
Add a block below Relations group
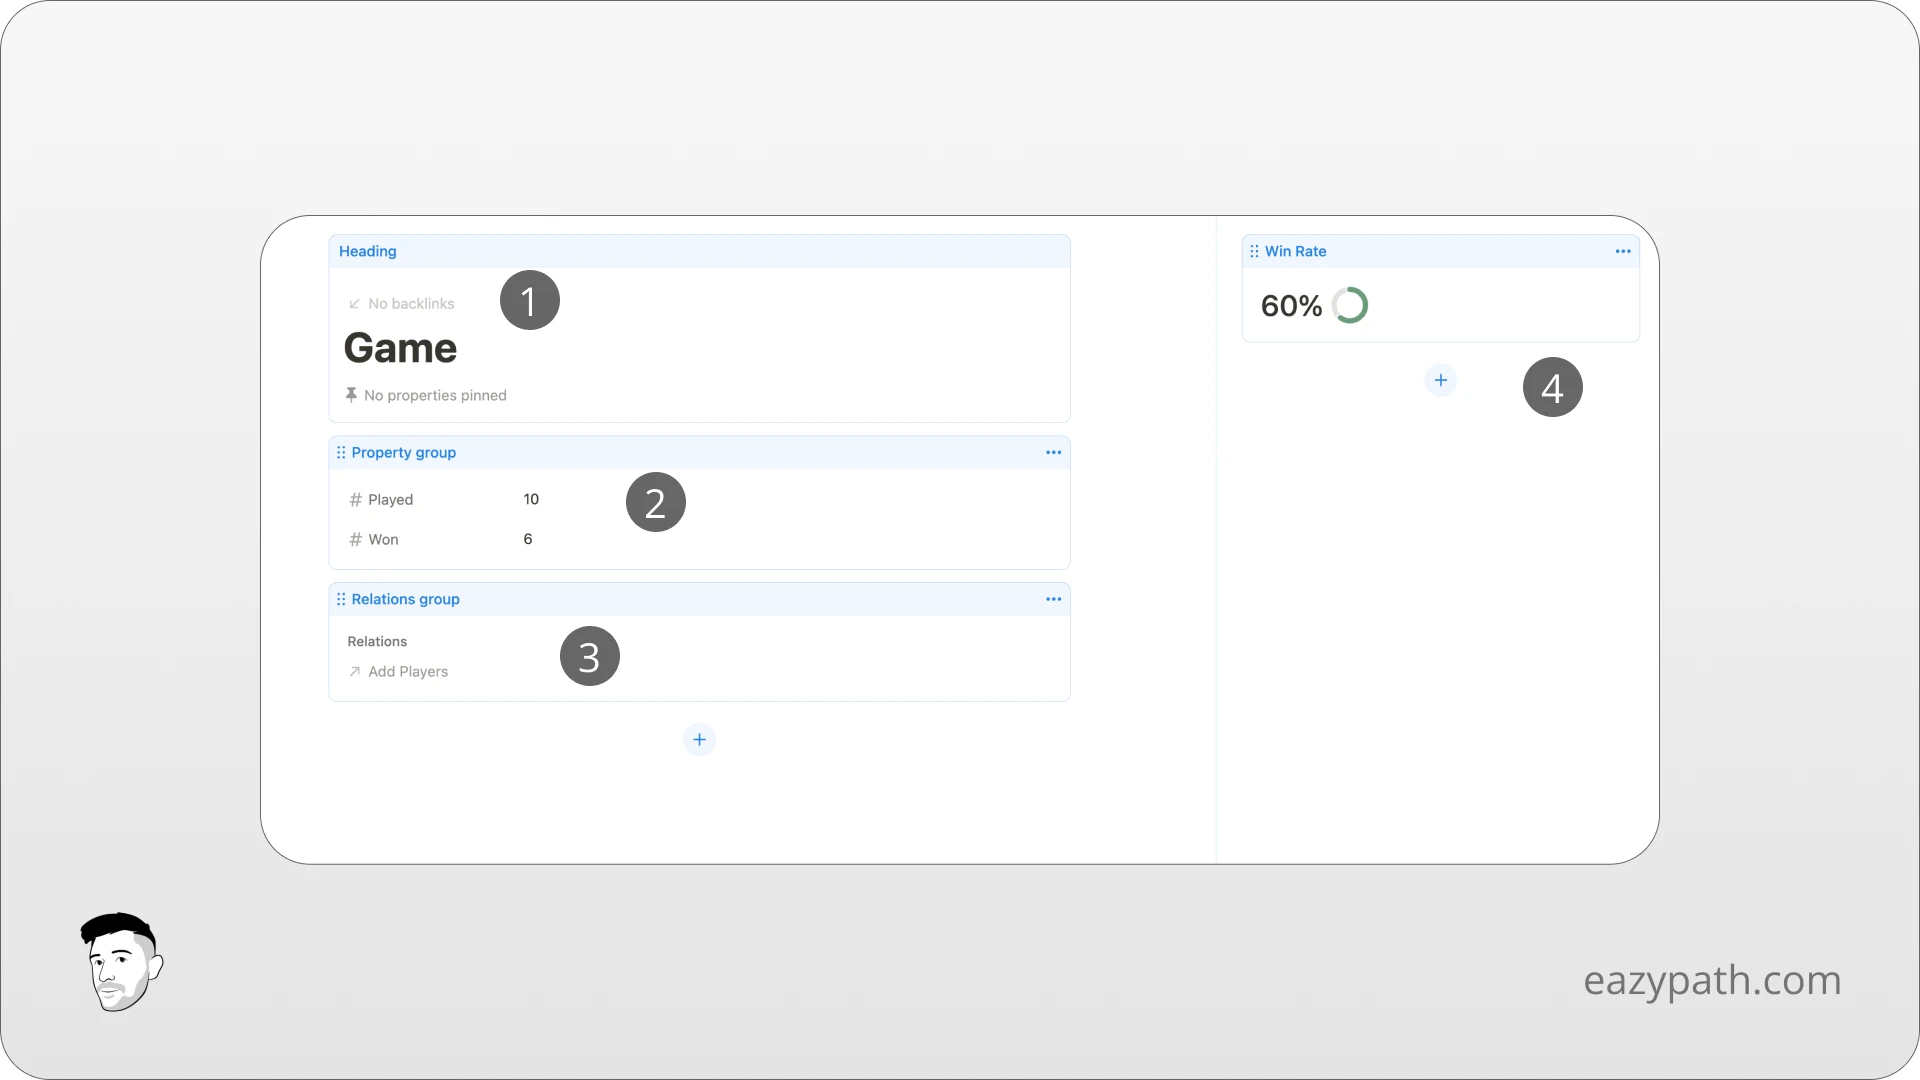tap(699, 740)
